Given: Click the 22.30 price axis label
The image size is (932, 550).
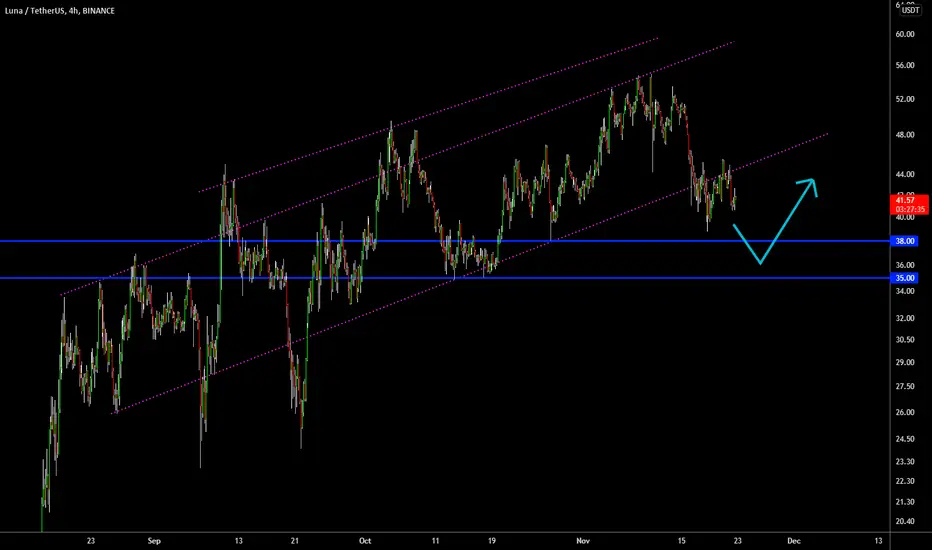Looking at the screenshot, I should click(905, 482).
